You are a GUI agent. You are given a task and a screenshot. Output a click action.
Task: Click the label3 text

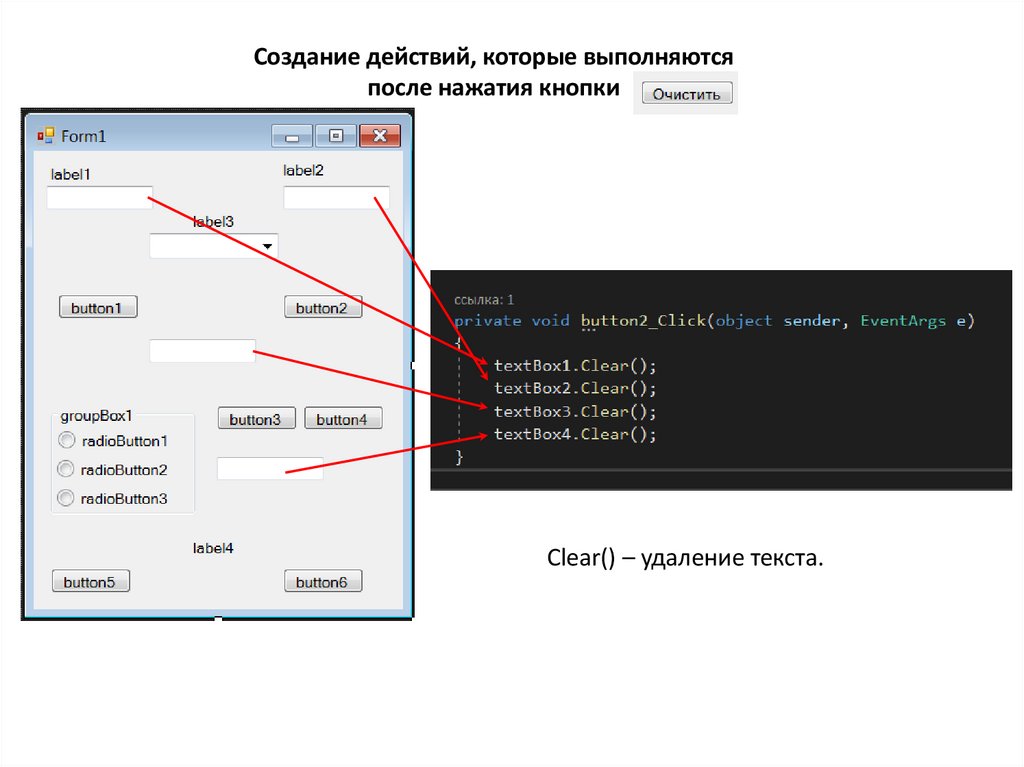(x=213, y=222)
